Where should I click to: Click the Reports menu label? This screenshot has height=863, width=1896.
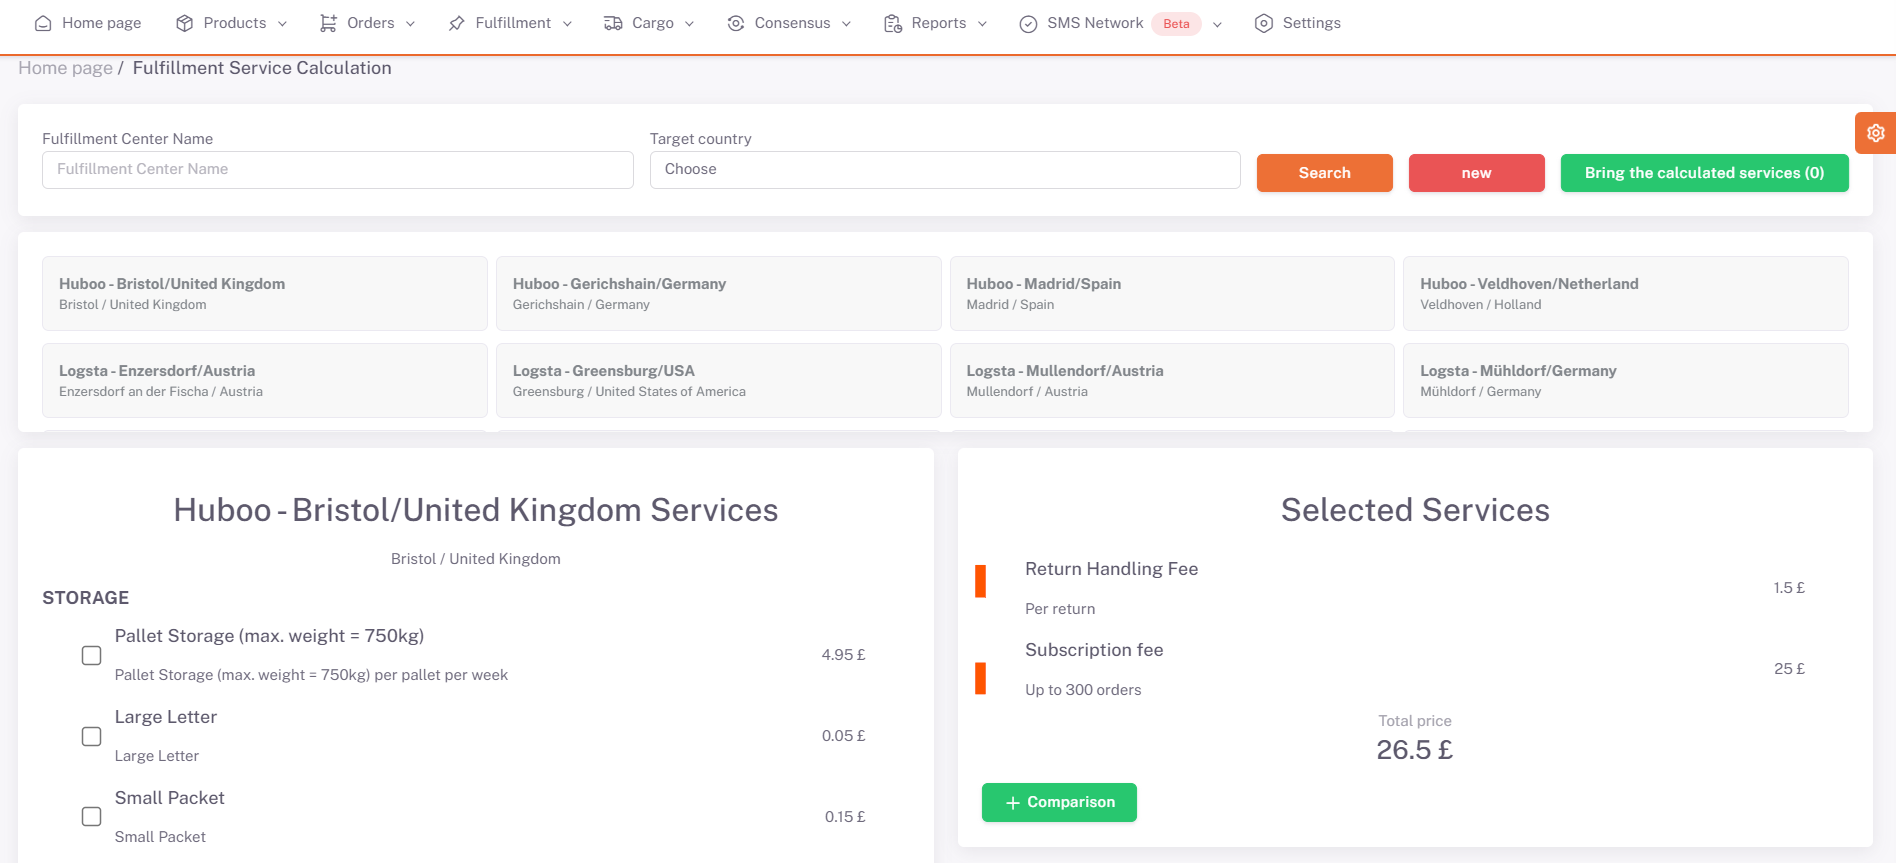(939, 23)
